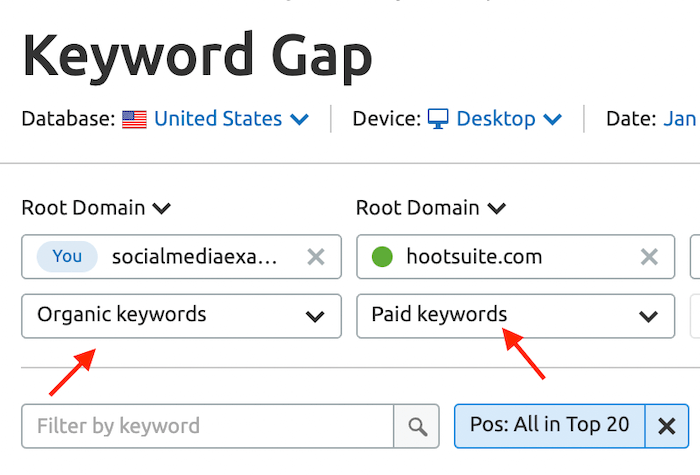Open the Organic keywords dropdown
This screenshot has width=700, height=475.
coord(181,316)
